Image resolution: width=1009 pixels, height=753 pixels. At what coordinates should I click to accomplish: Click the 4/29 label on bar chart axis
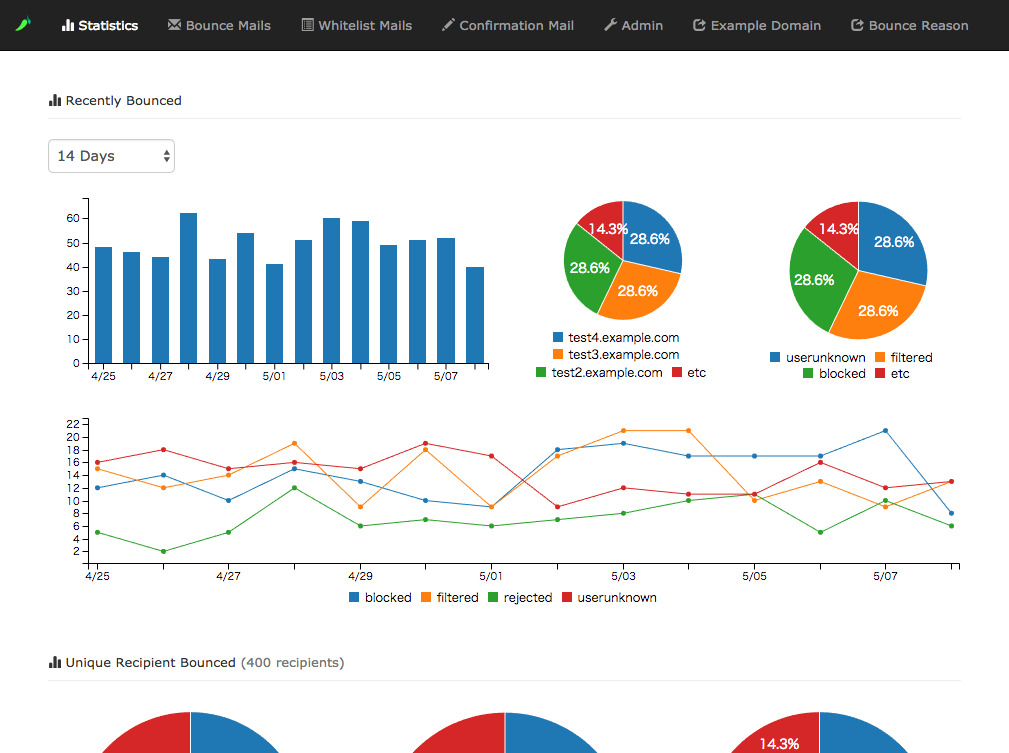click(x=218, y=376)
